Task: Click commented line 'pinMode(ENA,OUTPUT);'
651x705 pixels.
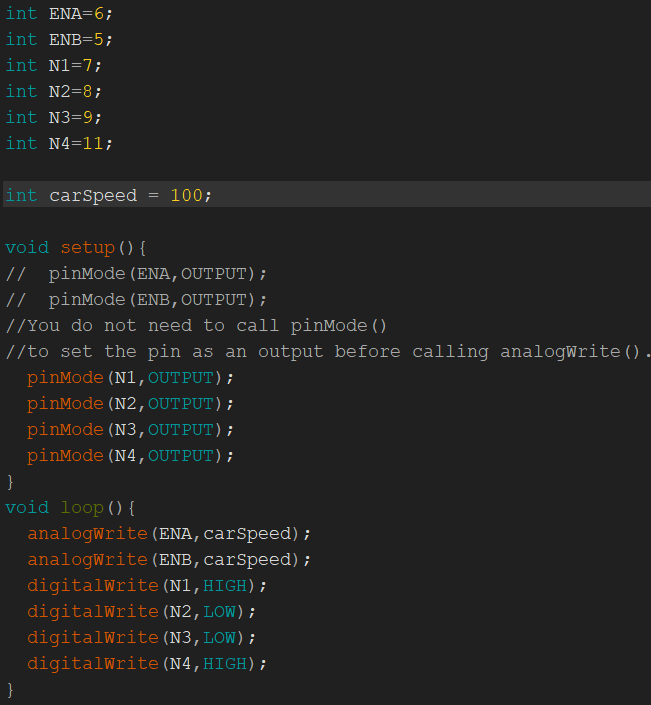Action: pos(136,274)
